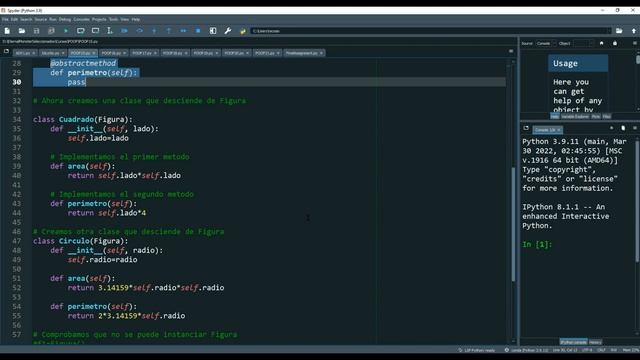The height and width of the screenshot is (360, 640).
Task: Open editor options hamburger menu
Action: 511,51
